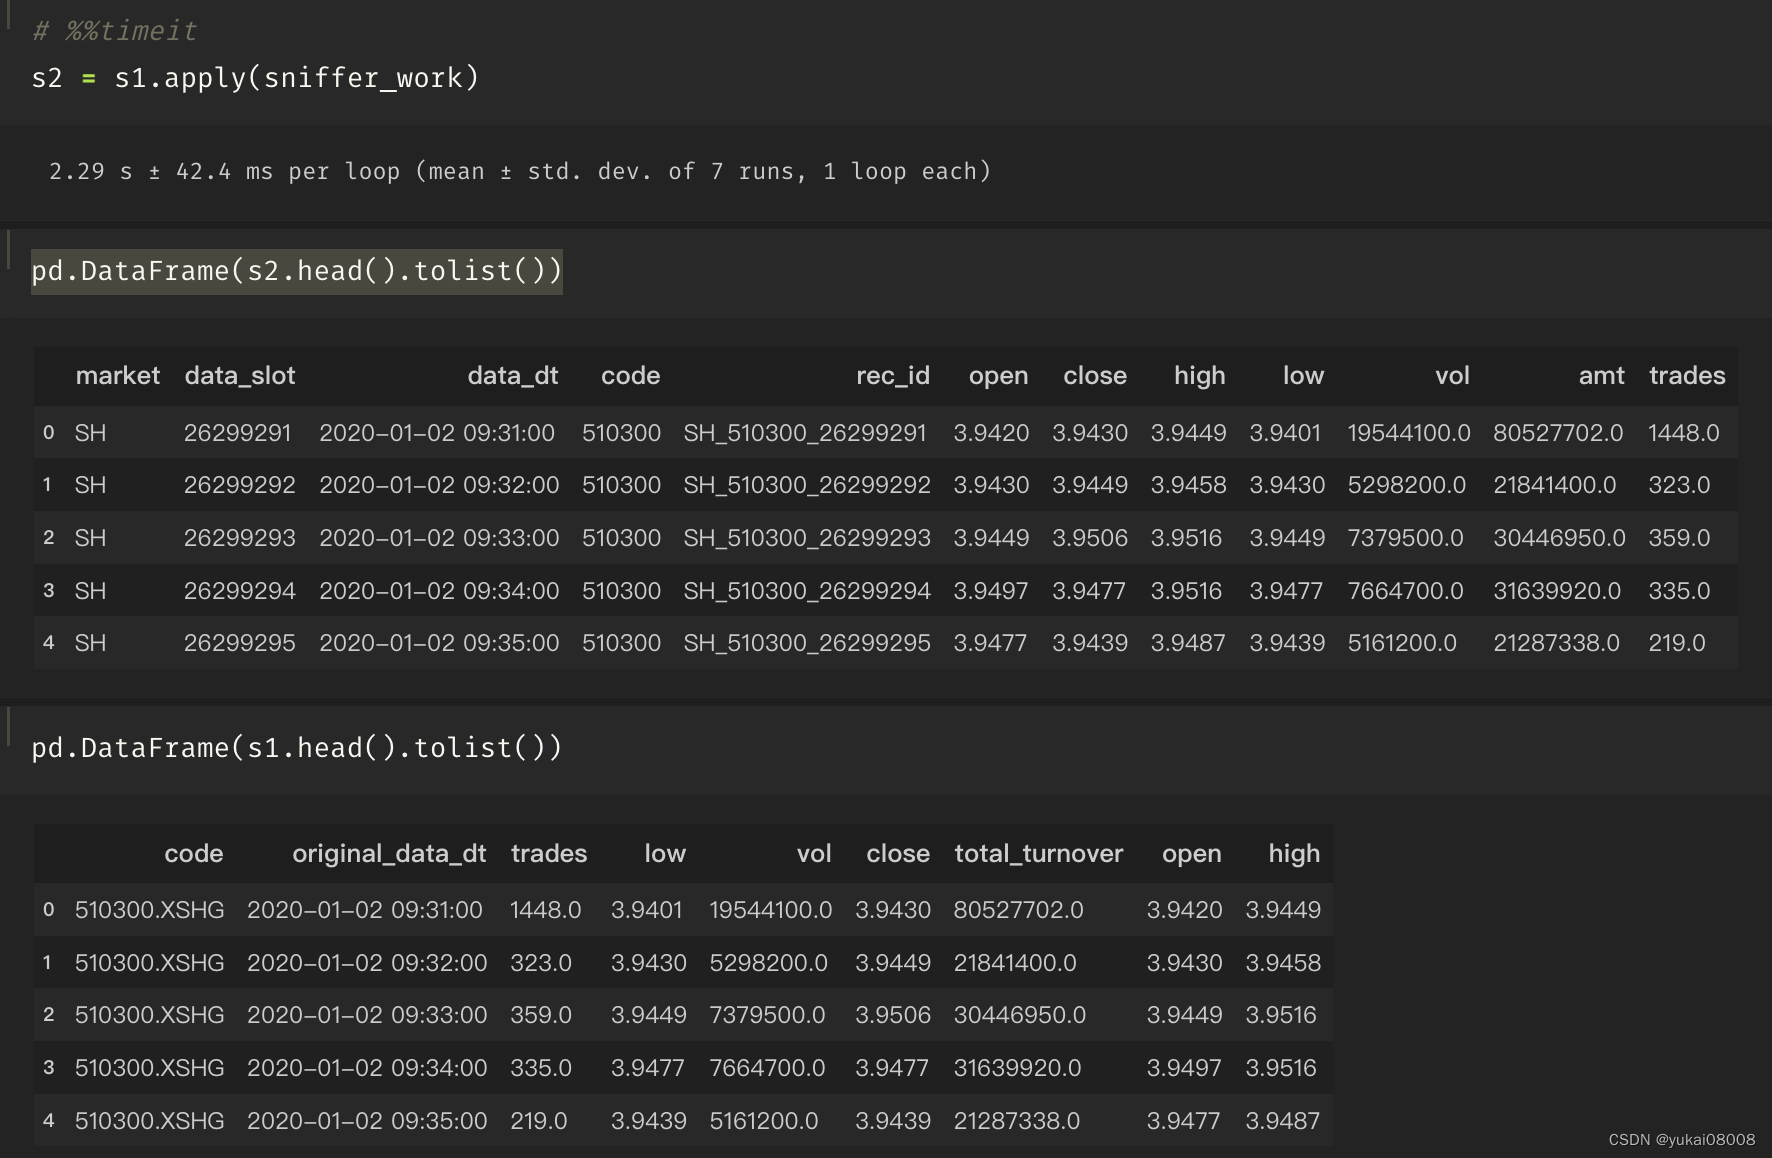
Task: Click '510300.XSHG' in s1 table row 2
Action: tap(150, 1015)
